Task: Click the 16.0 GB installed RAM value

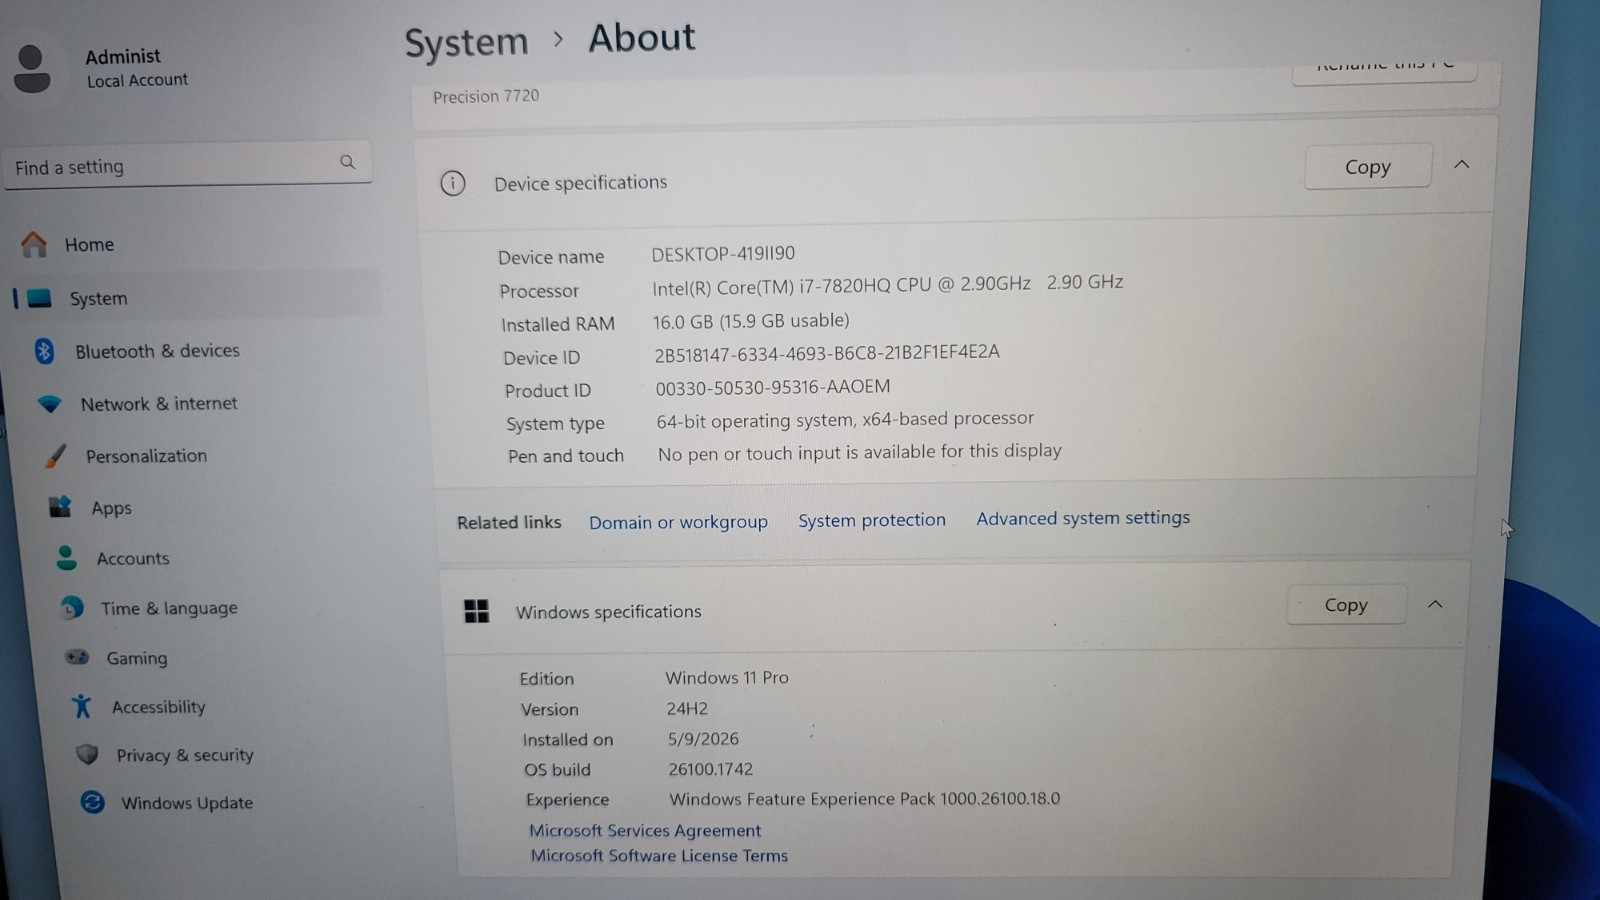Action: (x=751, y=321)
